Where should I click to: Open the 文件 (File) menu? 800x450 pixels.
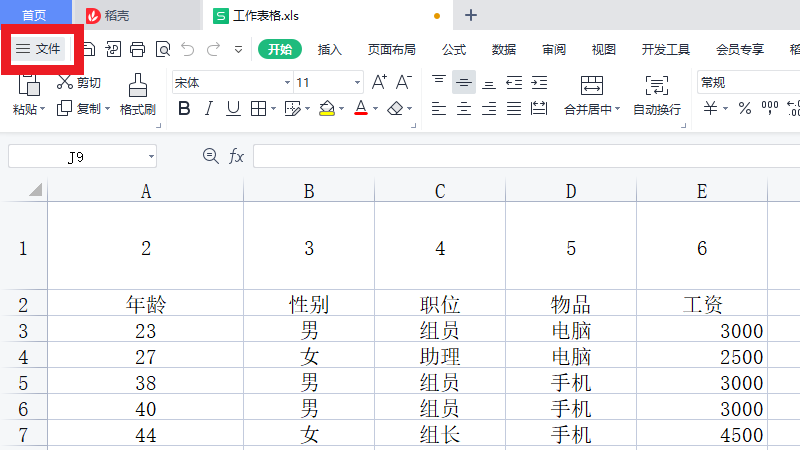[x=38, y=49]
